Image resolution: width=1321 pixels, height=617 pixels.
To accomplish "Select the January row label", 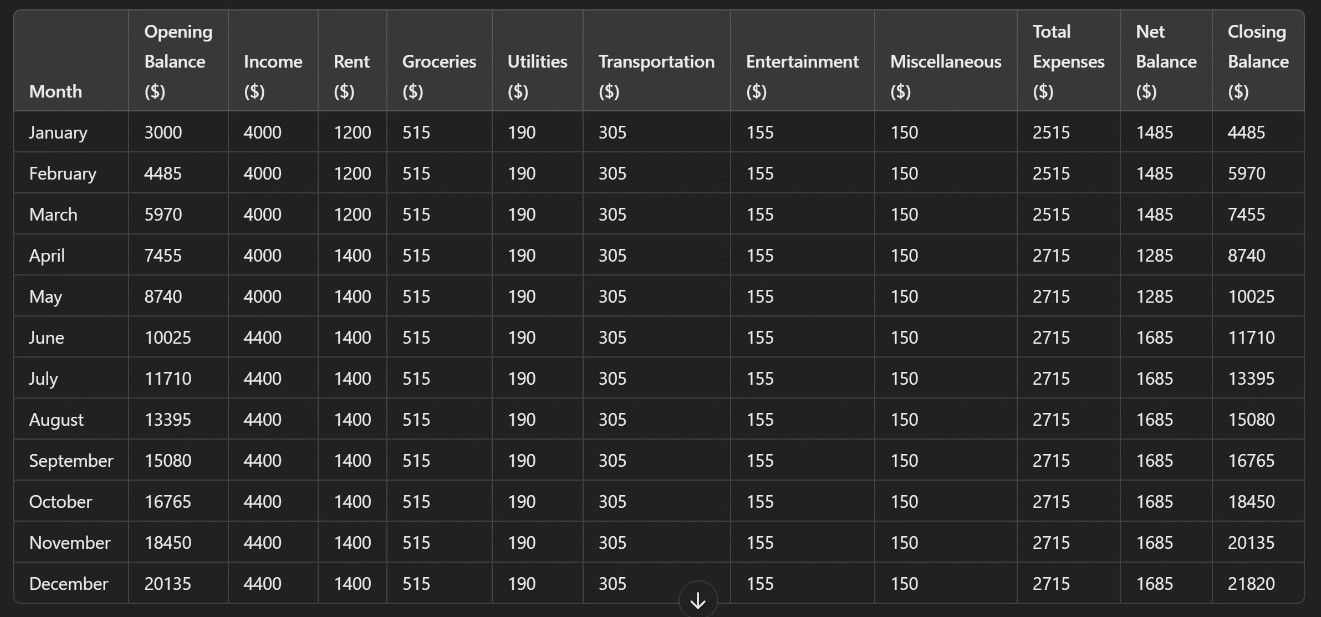I will tap(58, 132).
